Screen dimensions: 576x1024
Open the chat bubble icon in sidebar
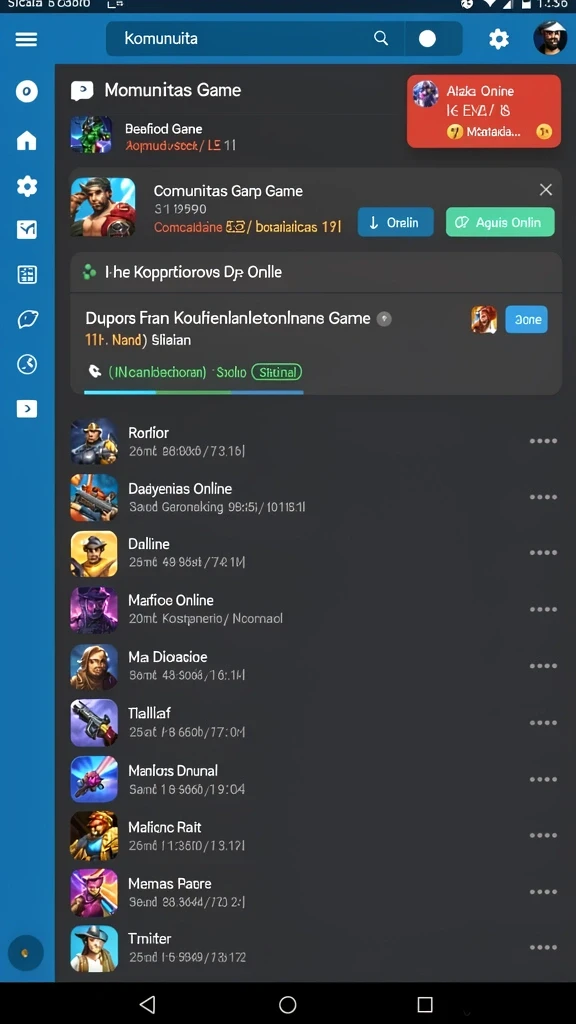(27, 319)
